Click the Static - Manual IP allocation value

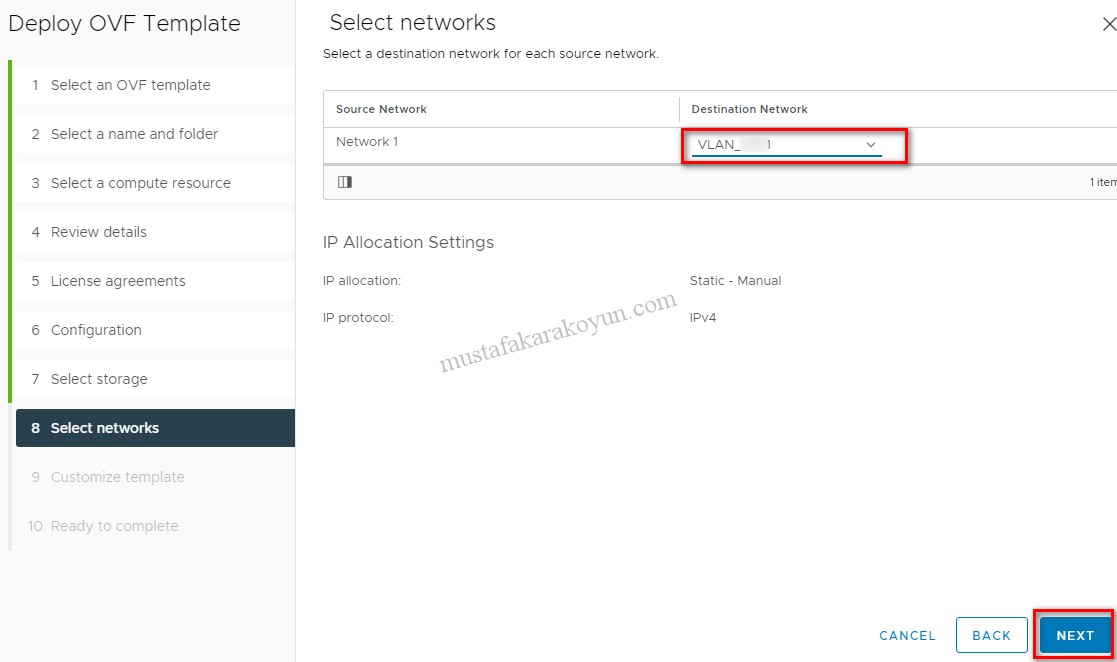(x=735, y=281)
